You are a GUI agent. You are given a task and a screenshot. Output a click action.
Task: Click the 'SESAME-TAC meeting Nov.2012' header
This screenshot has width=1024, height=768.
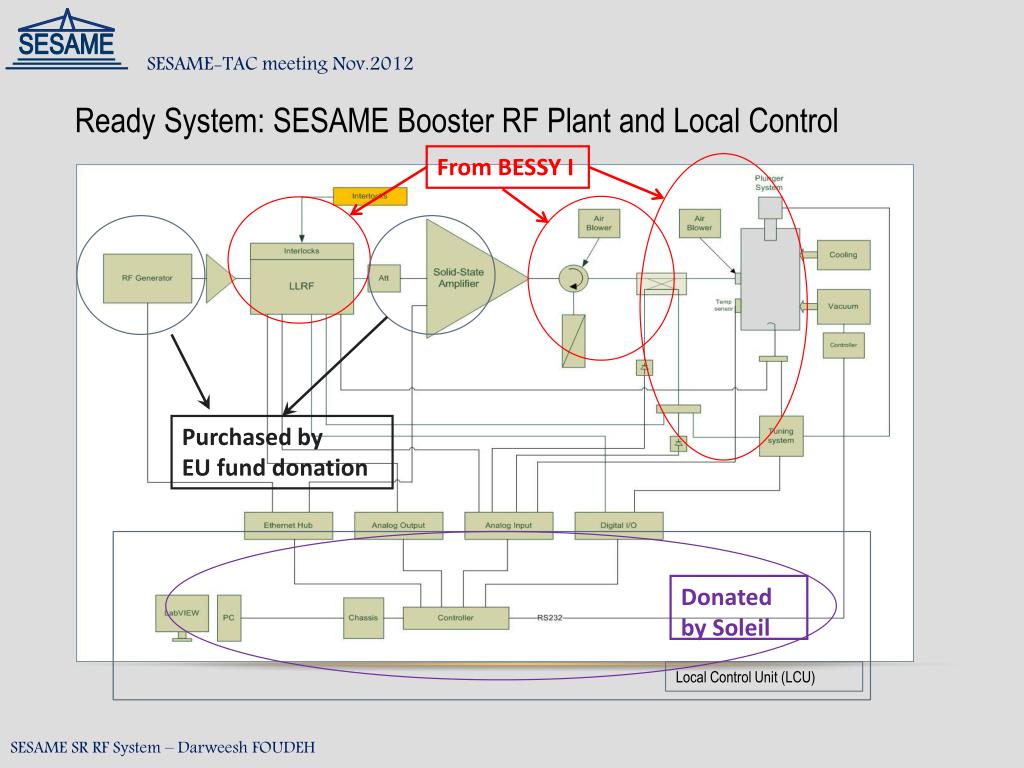pyautogui.click(x=280, y=63)
